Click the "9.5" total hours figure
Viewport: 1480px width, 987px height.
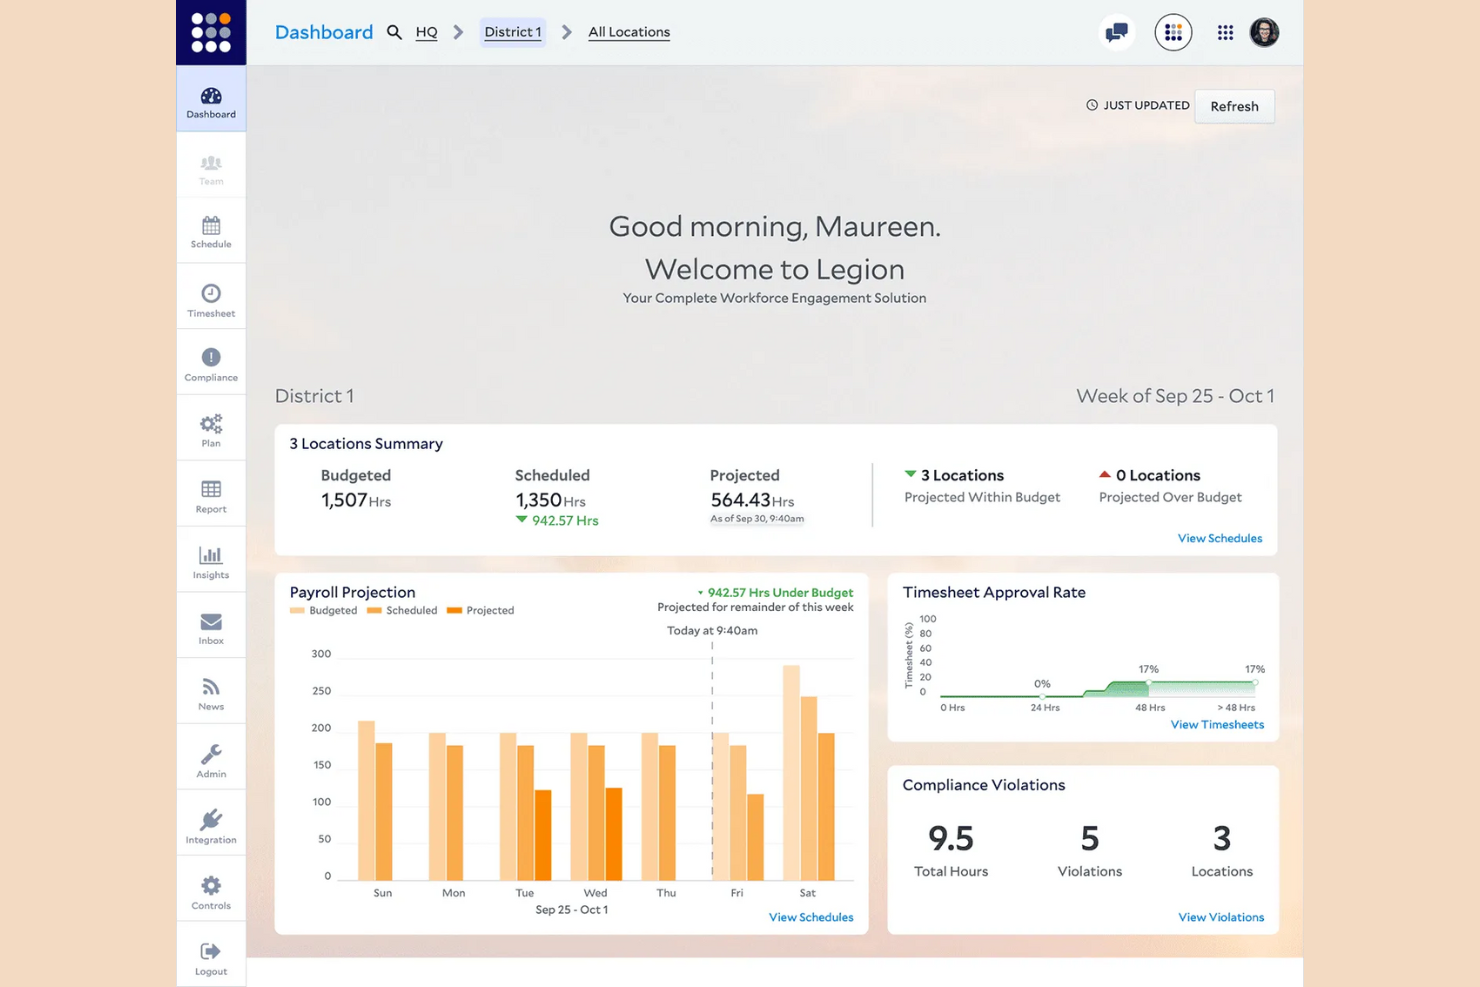point(951,838)
